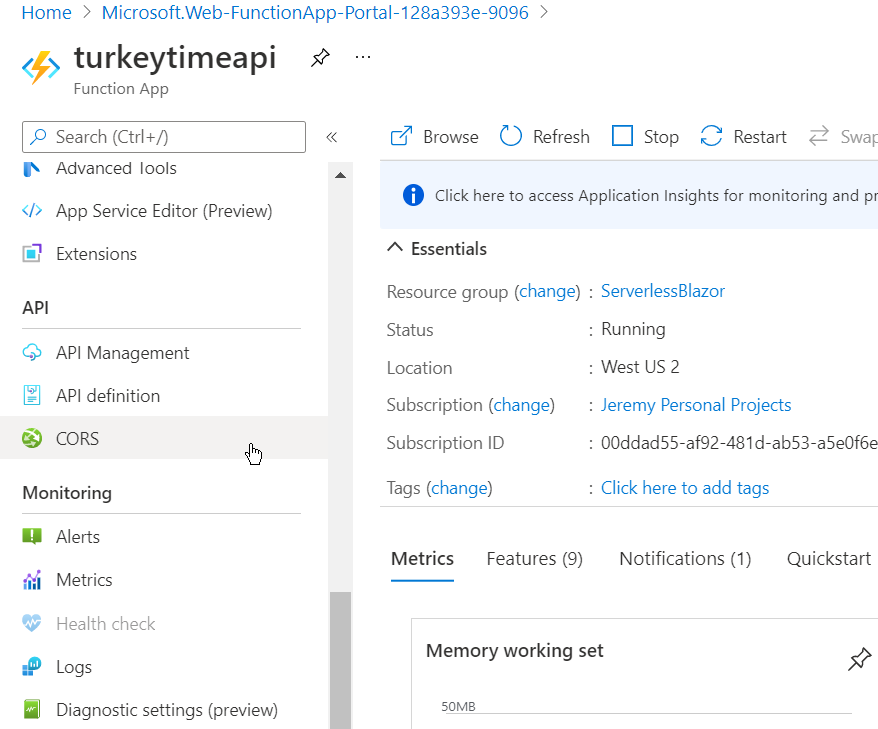The image size is (878, 729).
Task: Click the Metrics bar chart icon
Action: click(32, 580)
